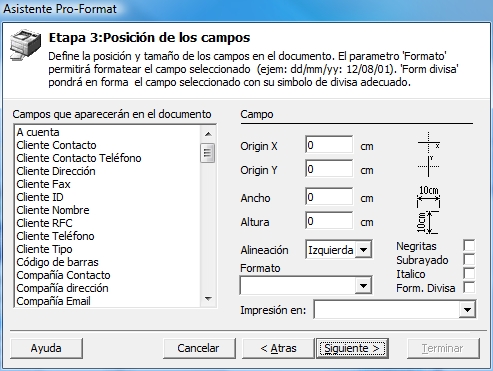This screenshot has height=371, width=493.
Task: Go back with the Atras button
Action: click(x=278, y=348)
